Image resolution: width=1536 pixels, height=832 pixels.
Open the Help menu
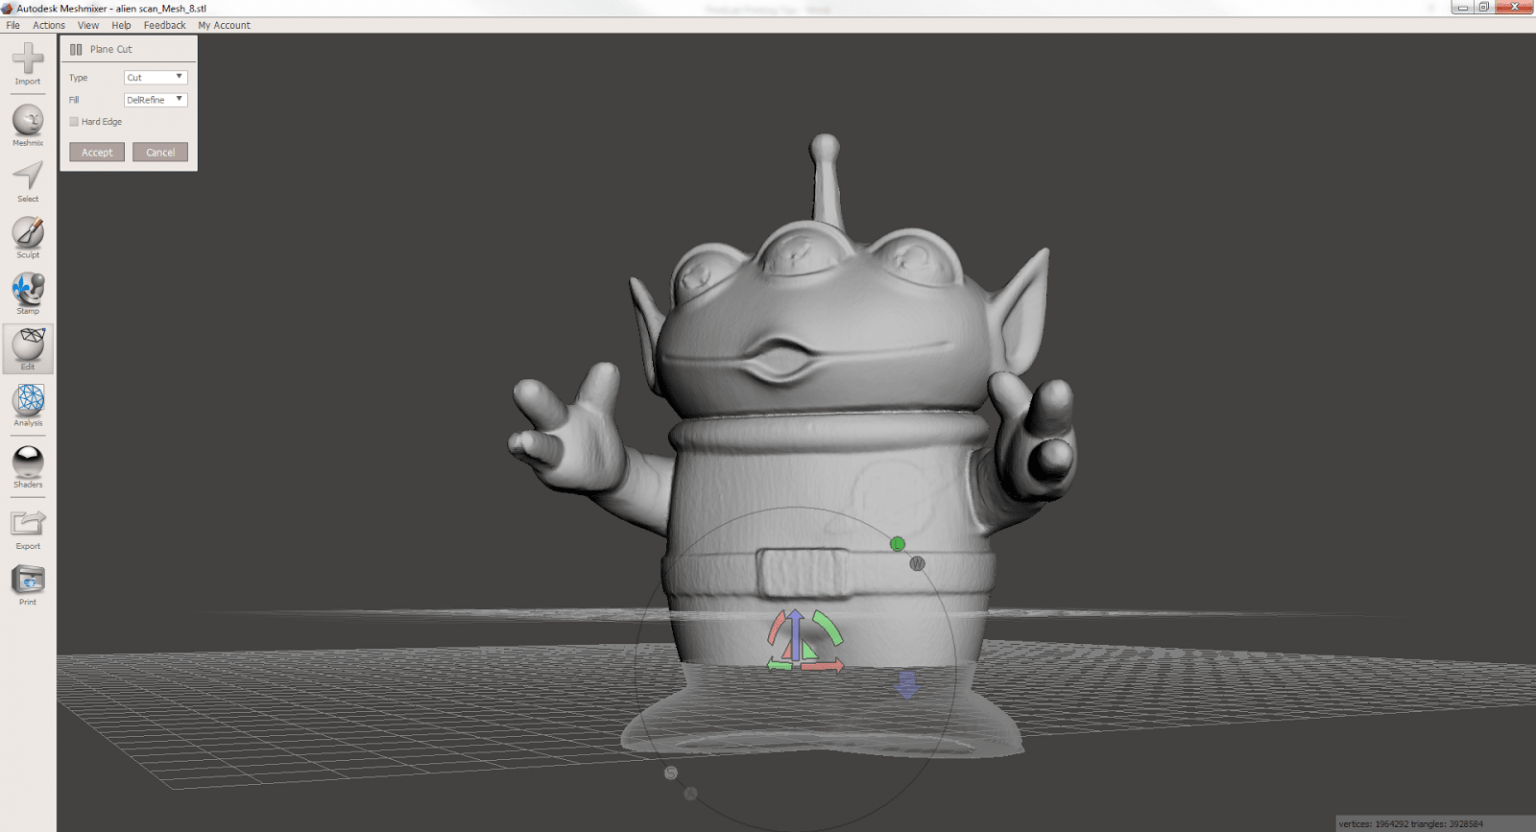coord(121,25)
